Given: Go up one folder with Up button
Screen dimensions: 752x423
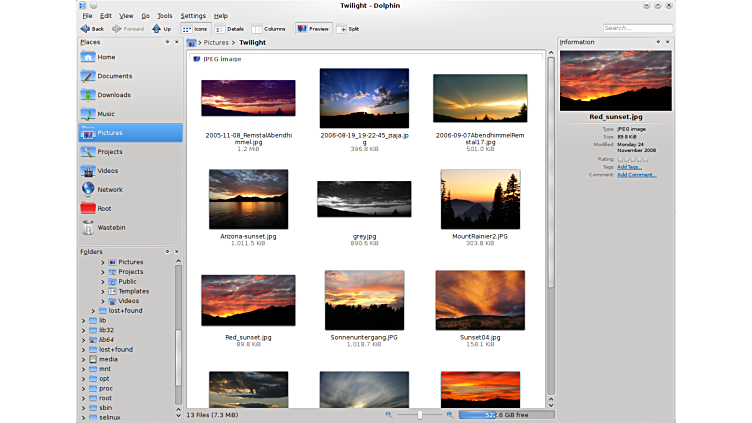Looking at the screenshot, I should pyautogui.click(x=161, y=29).
